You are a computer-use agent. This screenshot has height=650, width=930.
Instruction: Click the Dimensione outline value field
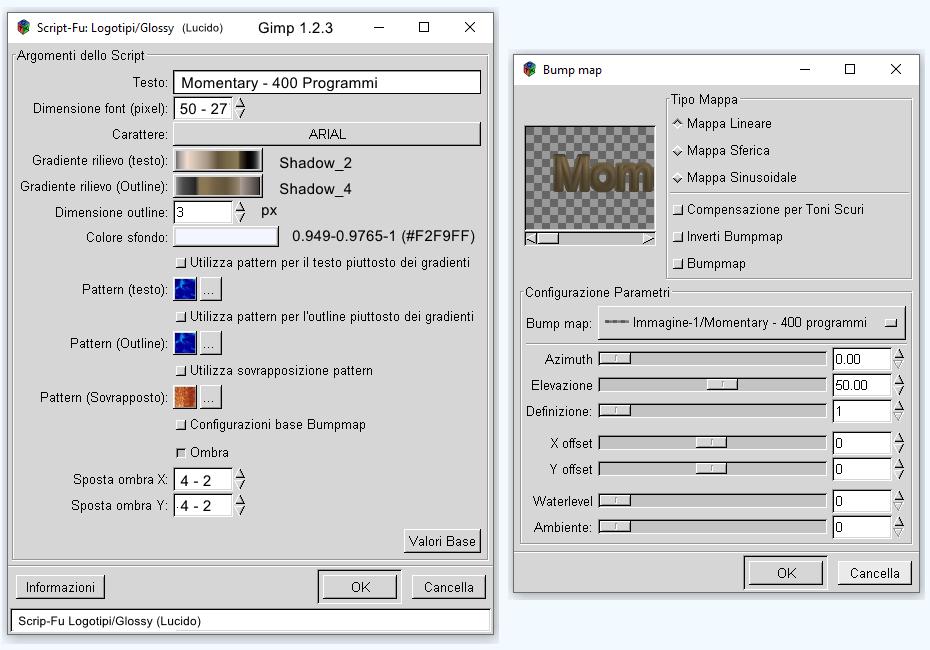203,212
